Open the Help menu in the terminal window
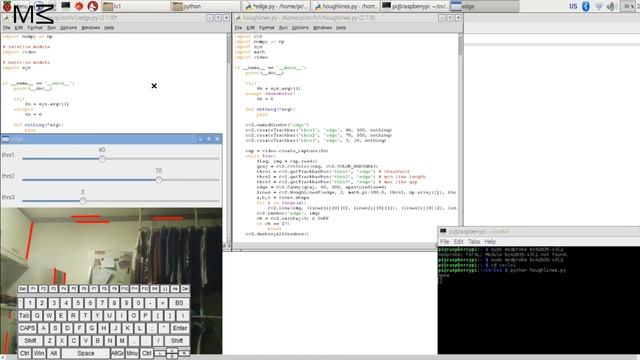 [x=490, y=242]
